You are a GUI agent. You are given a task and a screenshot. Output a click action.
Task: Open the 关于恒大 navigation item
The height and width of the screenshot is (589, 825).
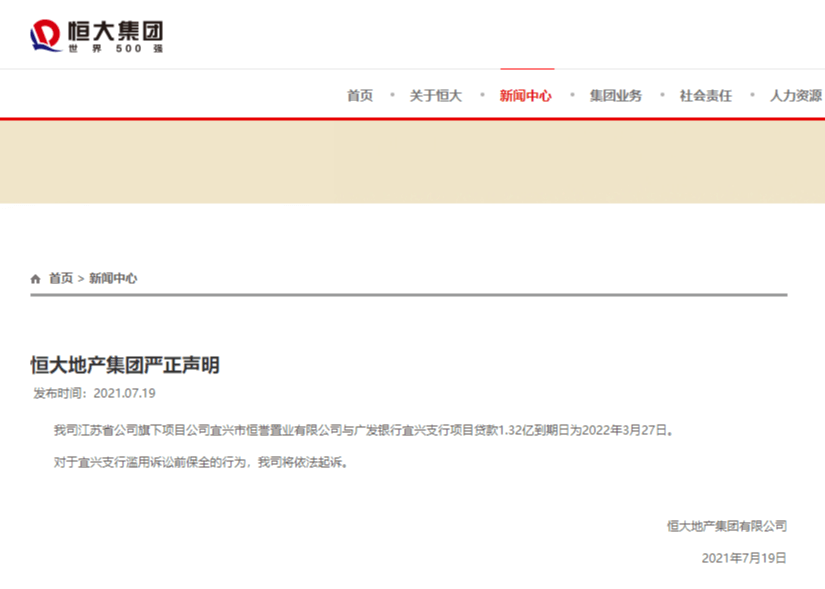436,95
